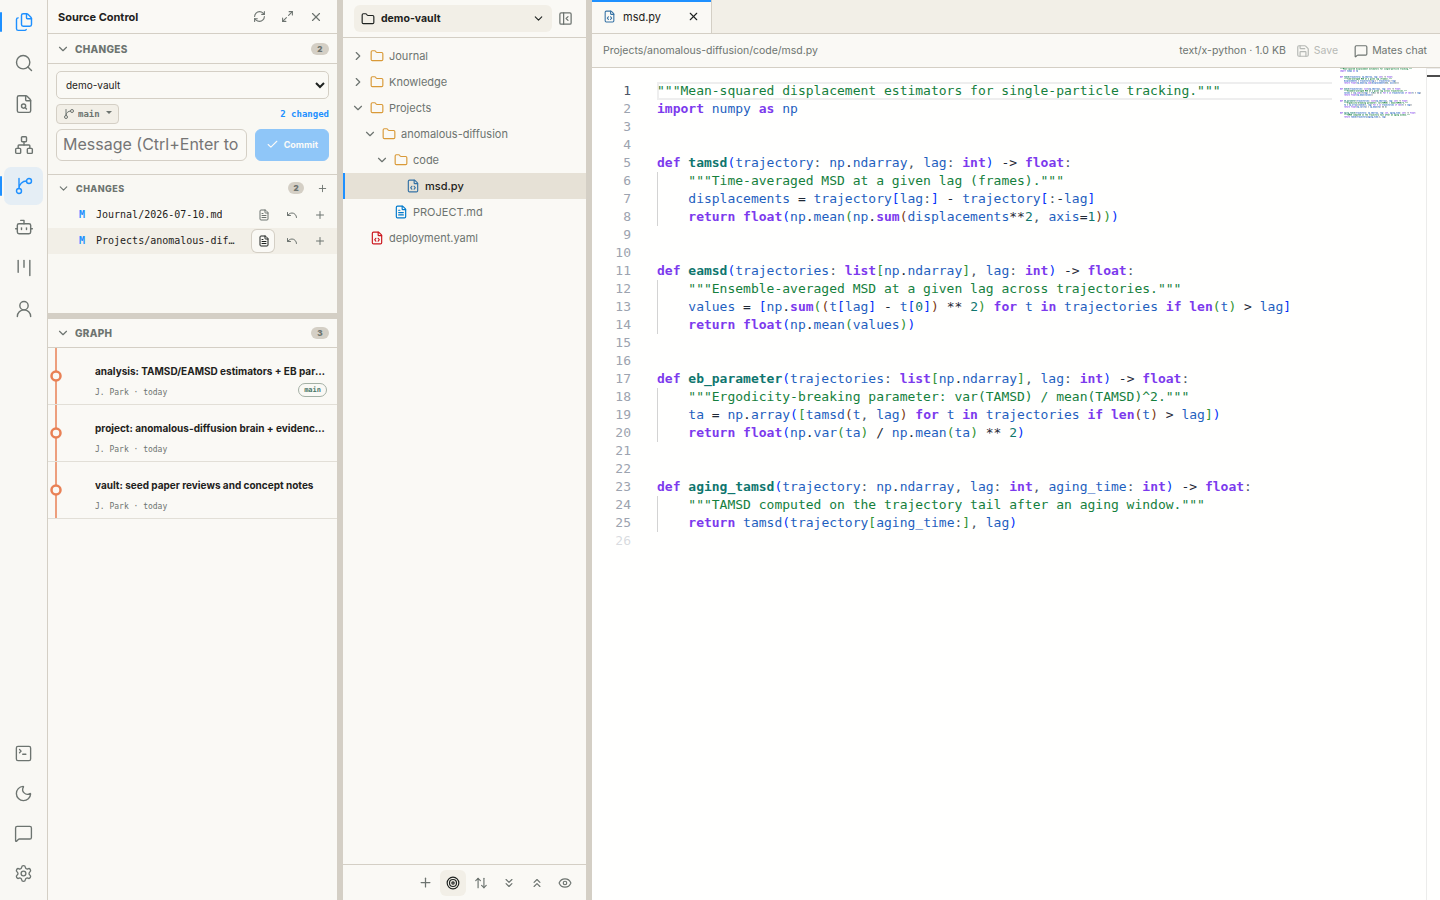The image size is (1440, 900).
Task: Open the terminal panel icon
Action: (24, 753)
